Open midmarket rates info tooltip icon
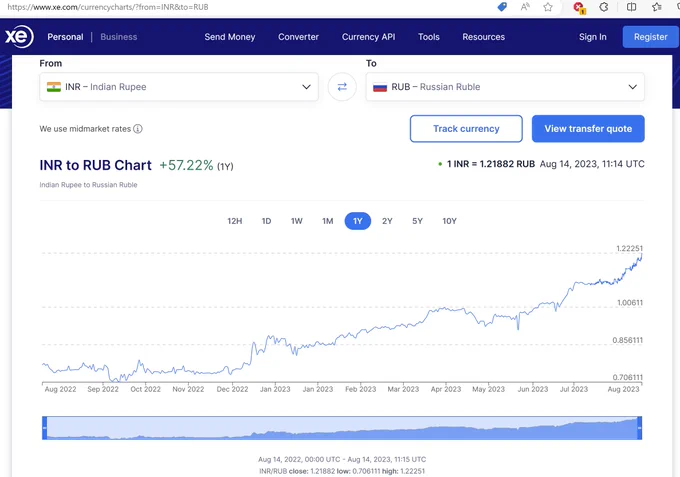The image size is (680, 477). point(138,129)
